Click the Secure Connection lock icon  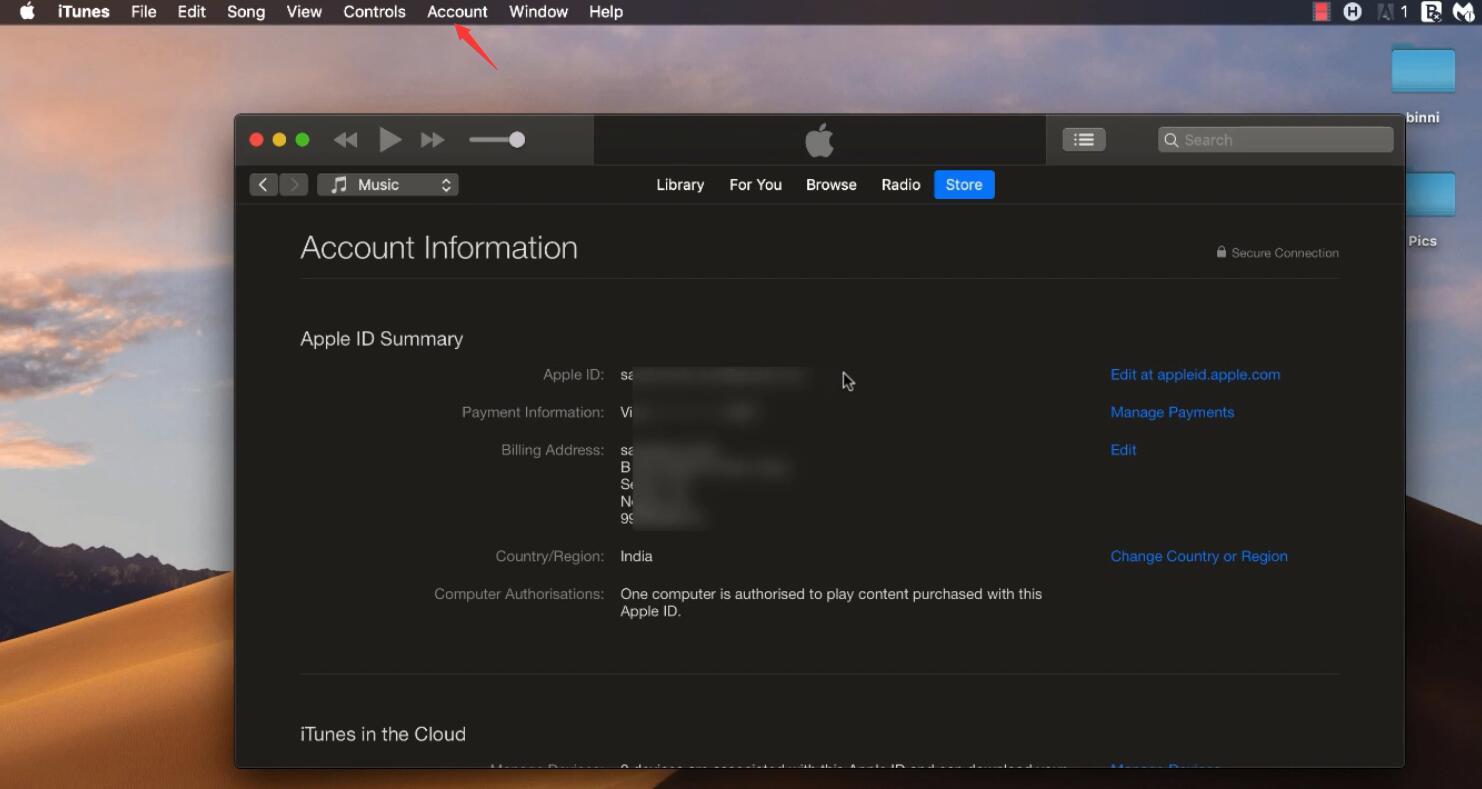pos(1221,252)
